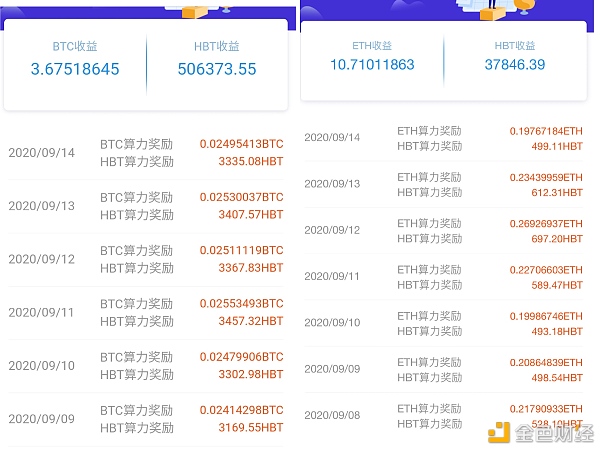Click reward 0.21790933ETH

pyautogui.click(x=546, y=409)
